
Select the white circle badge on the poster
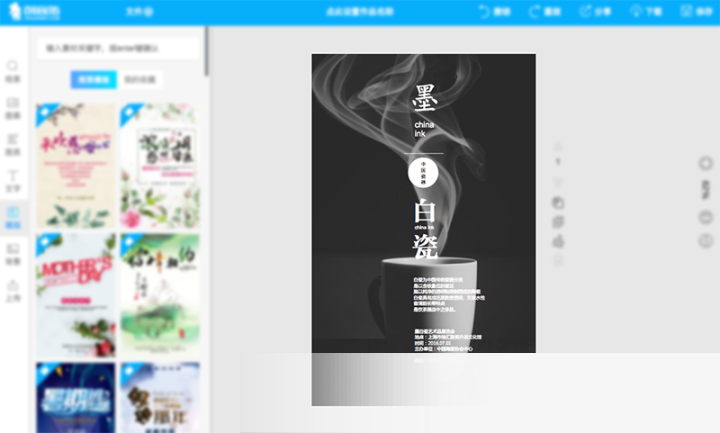click(x=423, y=173)
